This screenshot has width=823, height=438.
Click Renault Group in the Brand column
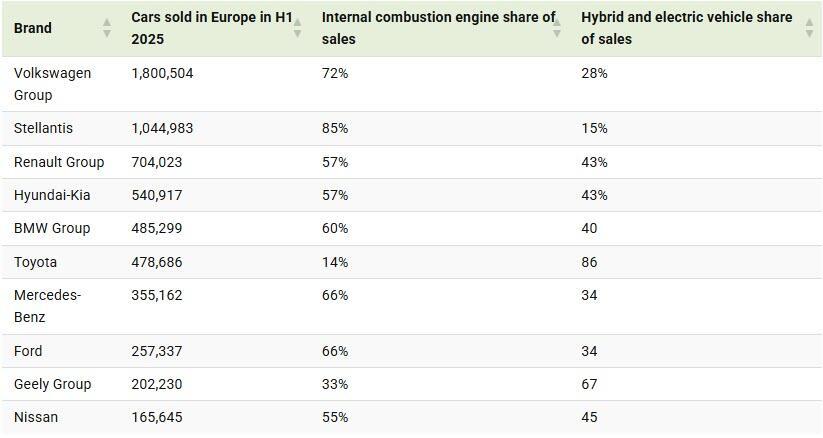[x=59, y=162]
